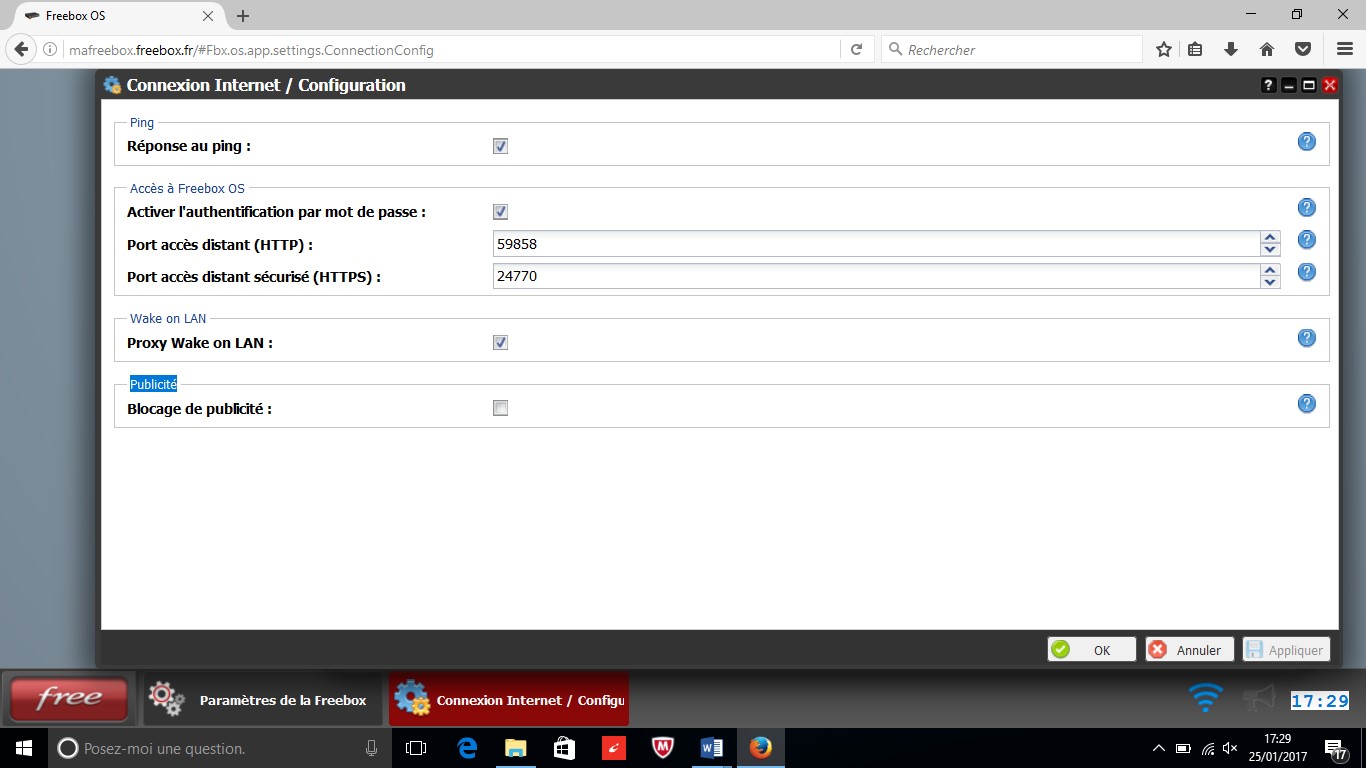
Task: Toggle password authentication checkbox
Action: coord(500,212)
